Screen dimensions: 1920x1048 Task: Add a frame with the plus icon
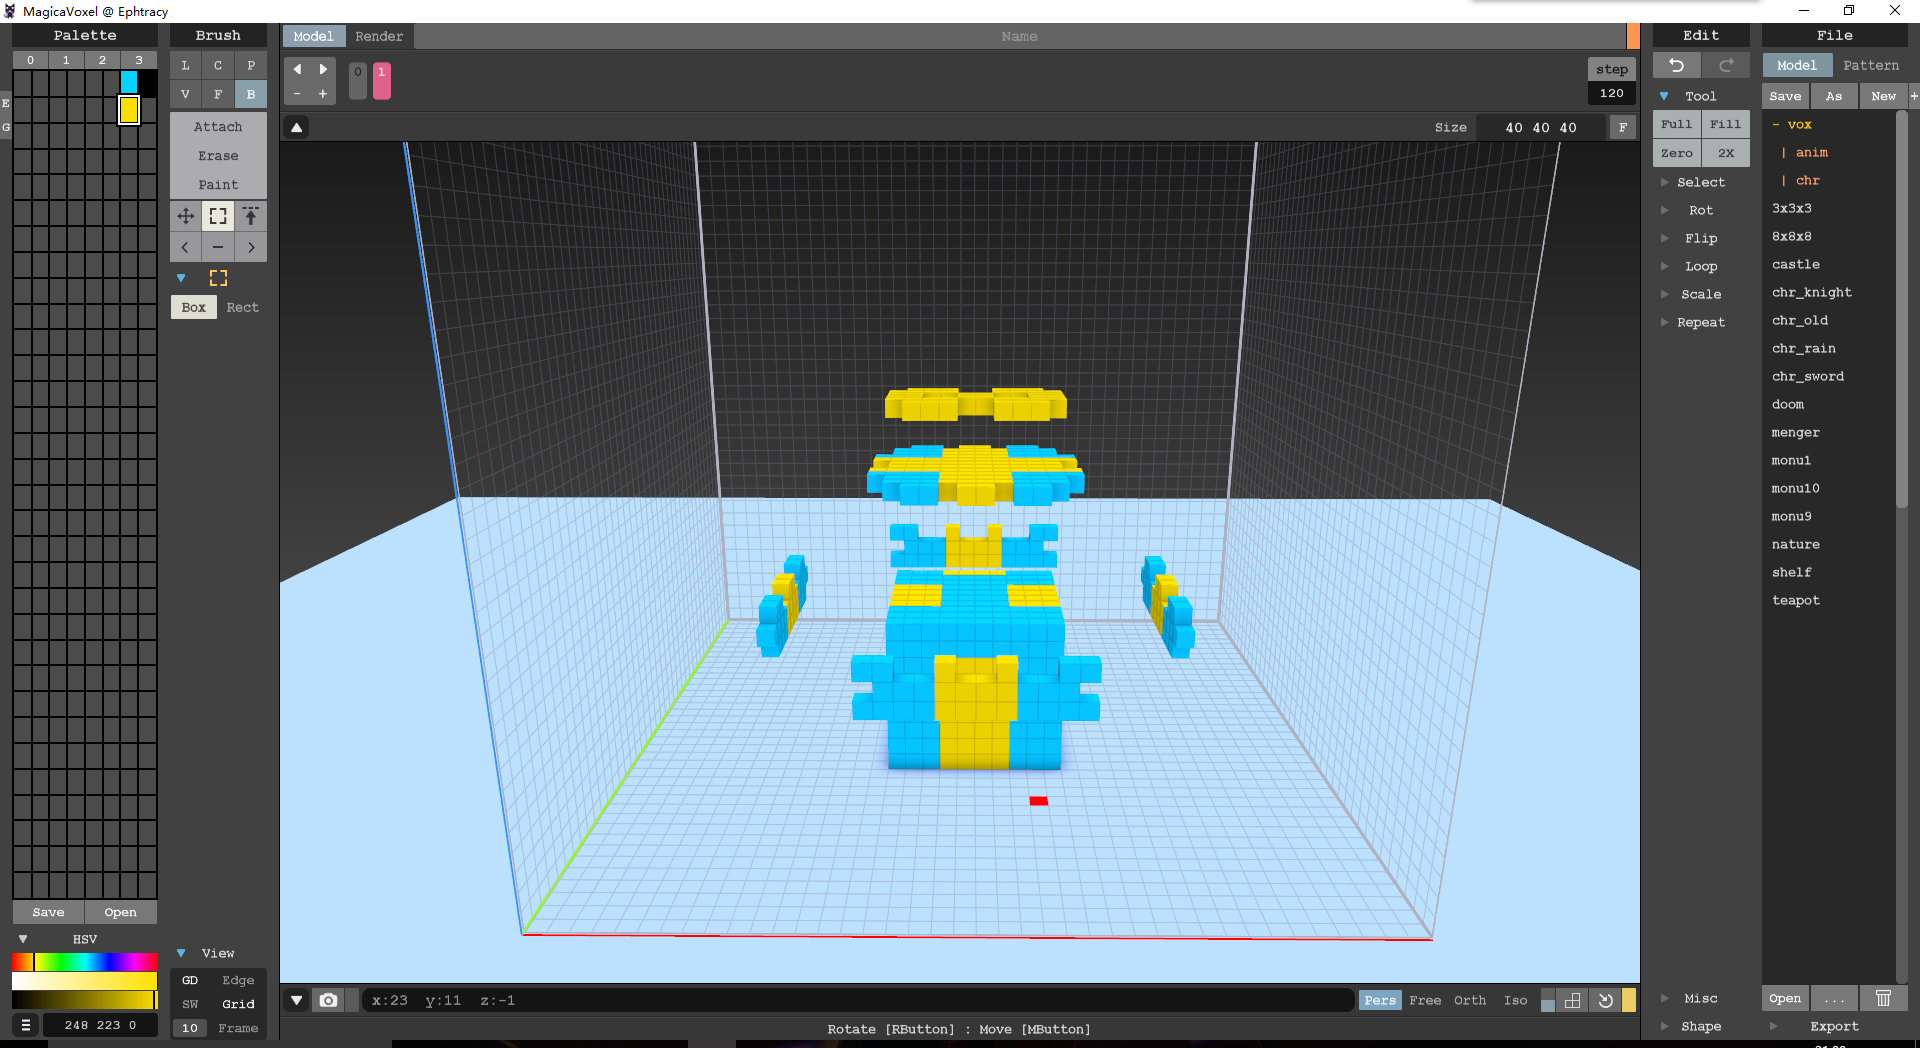coord(323,94)
